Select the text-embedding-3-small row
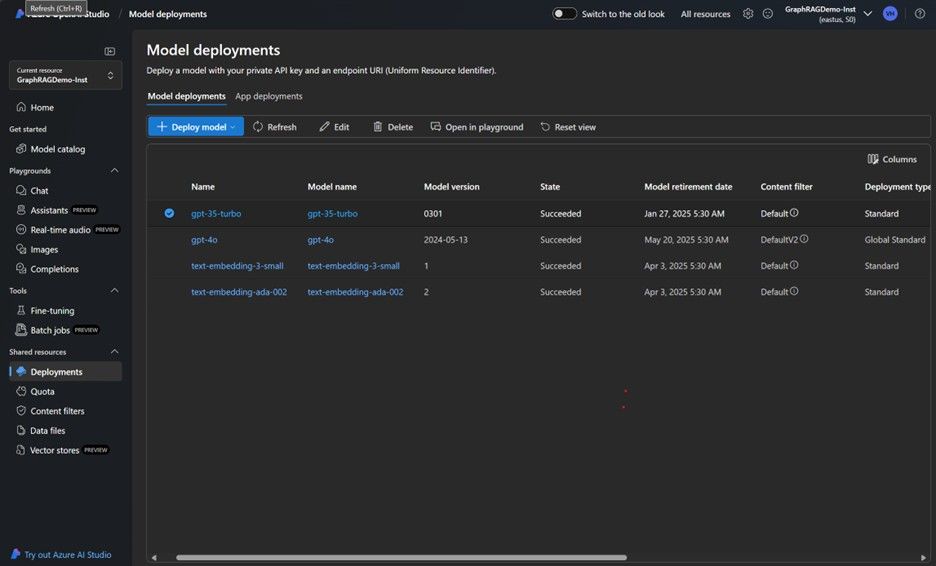Screen dimensions: 936x566 click(x=169, y=266)
